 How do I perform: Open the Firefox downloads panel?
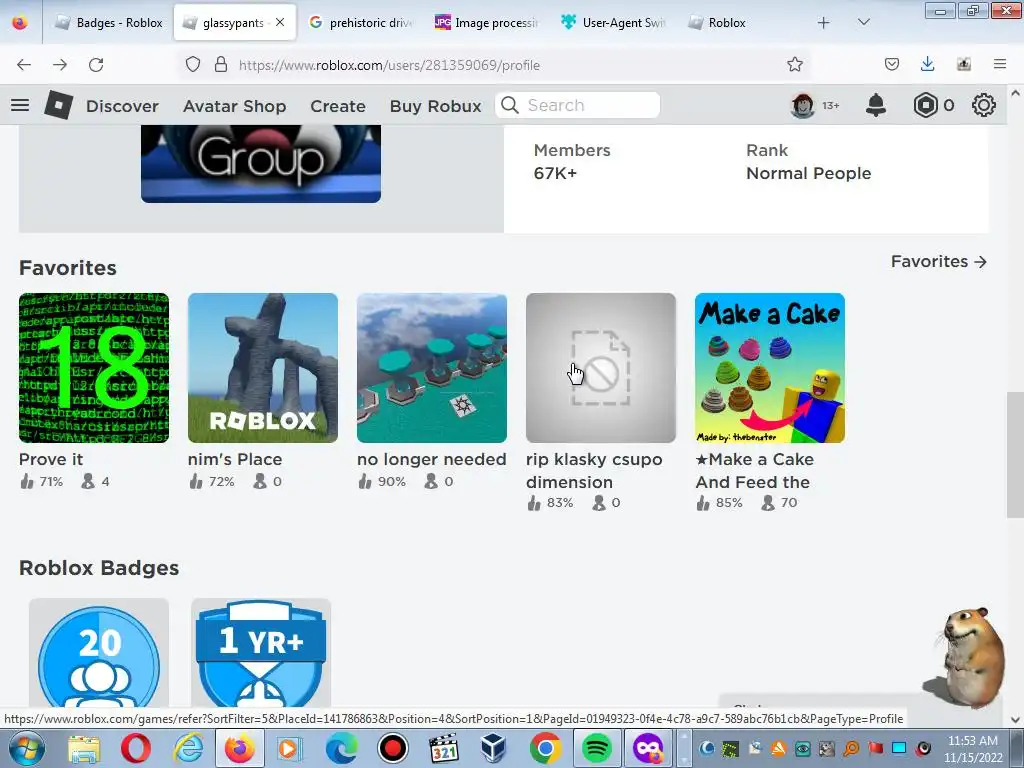click(x=927, y=65)
